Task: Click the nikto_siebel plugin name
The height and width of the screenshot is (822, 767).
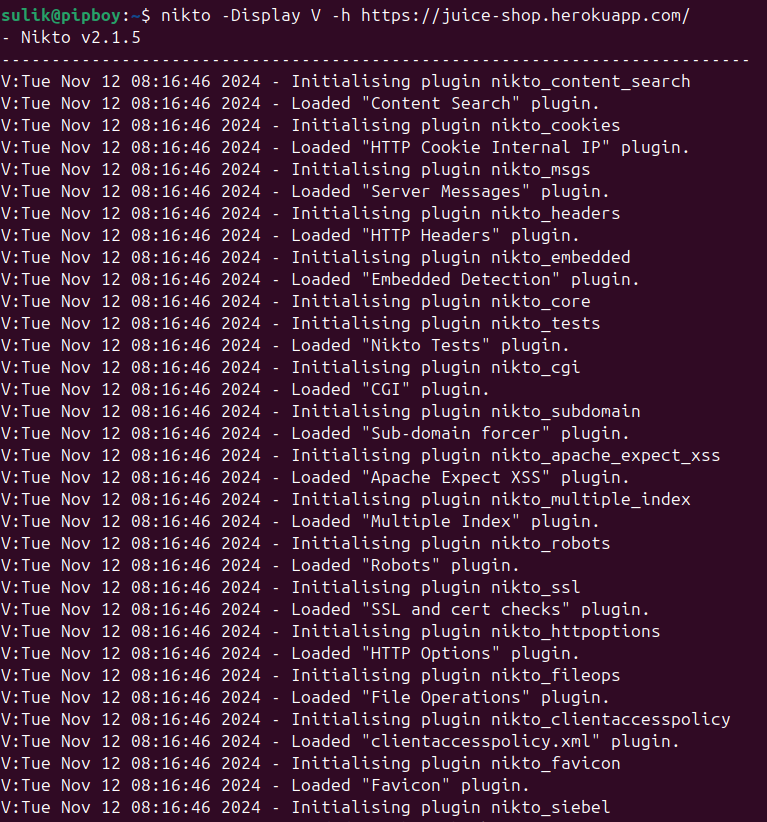Action: click(x=550, y=808)
